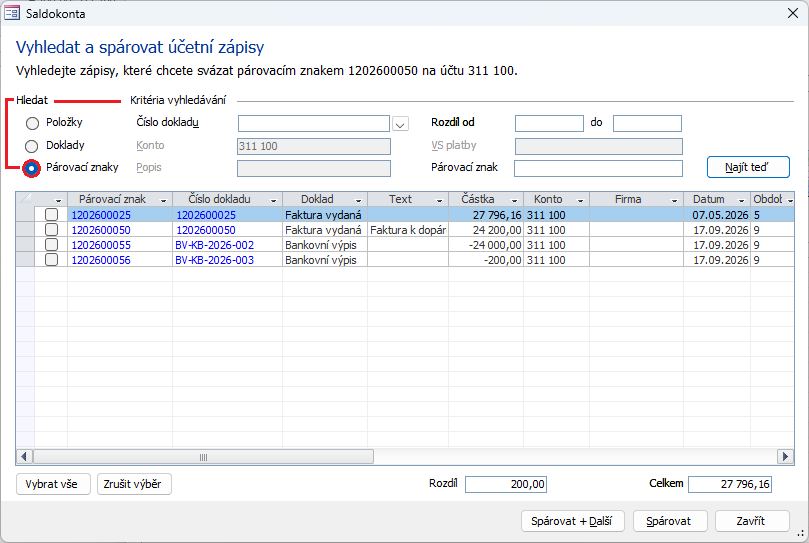Click the Konto field showing 311 100
The height and width of the screenshot is (543, 809).
click(x=314, y=146)
